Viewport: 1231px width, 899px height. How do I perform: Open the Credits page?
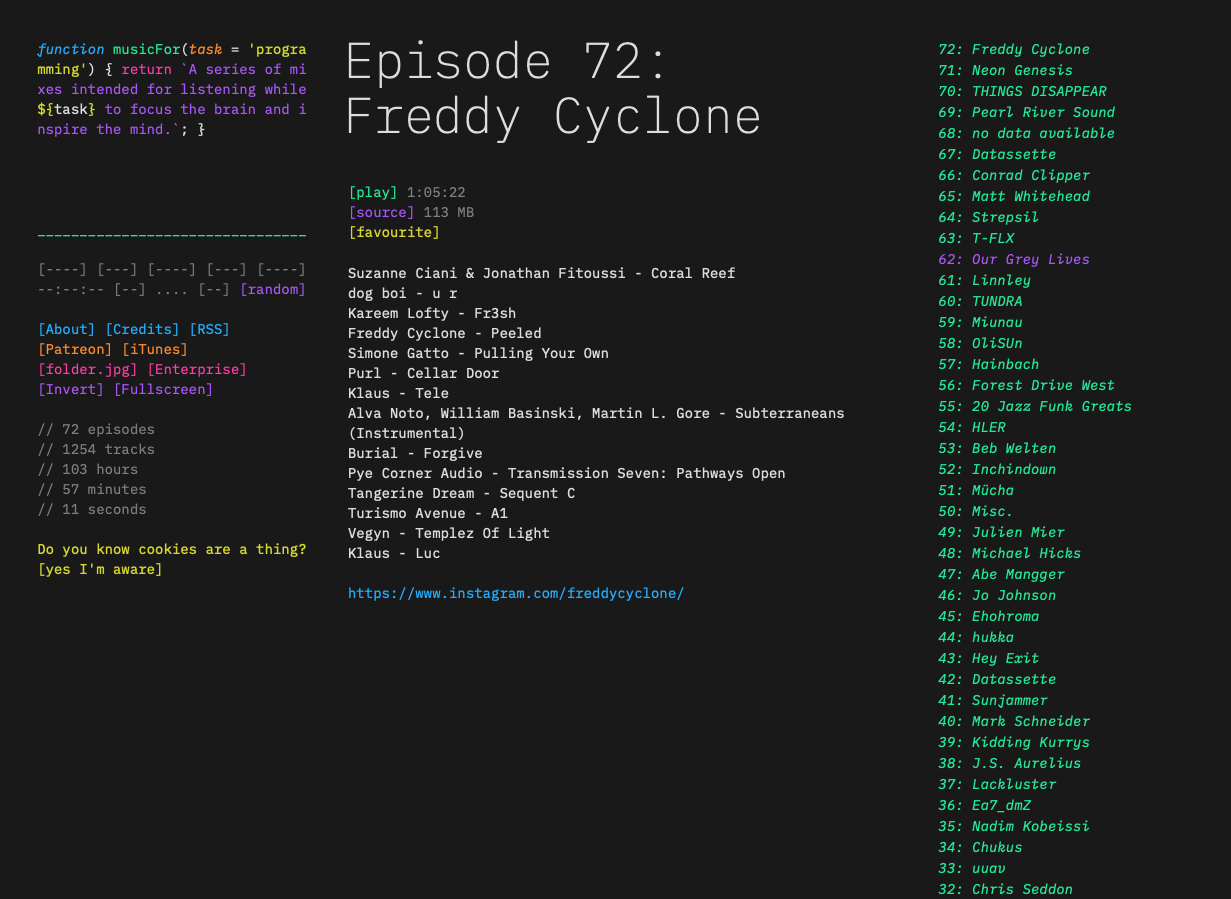pyautogui.click(x=140, y=329)
